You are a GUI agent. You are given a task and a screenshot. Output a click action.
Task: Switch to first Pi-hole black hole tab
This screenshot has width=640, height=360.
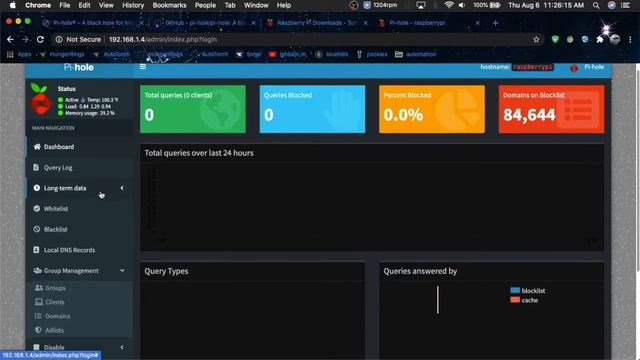point(93,23)
